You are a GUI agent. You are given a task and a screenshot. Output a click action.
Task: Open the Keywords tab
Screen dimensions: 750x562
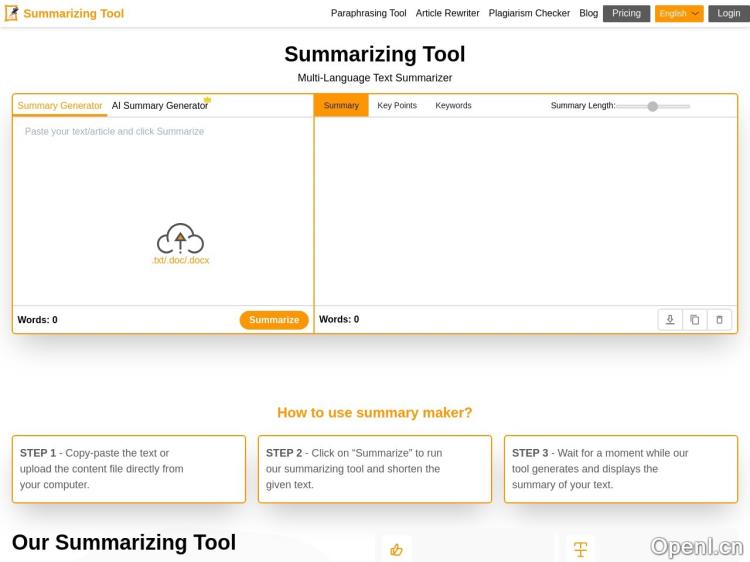click(453, 106)
